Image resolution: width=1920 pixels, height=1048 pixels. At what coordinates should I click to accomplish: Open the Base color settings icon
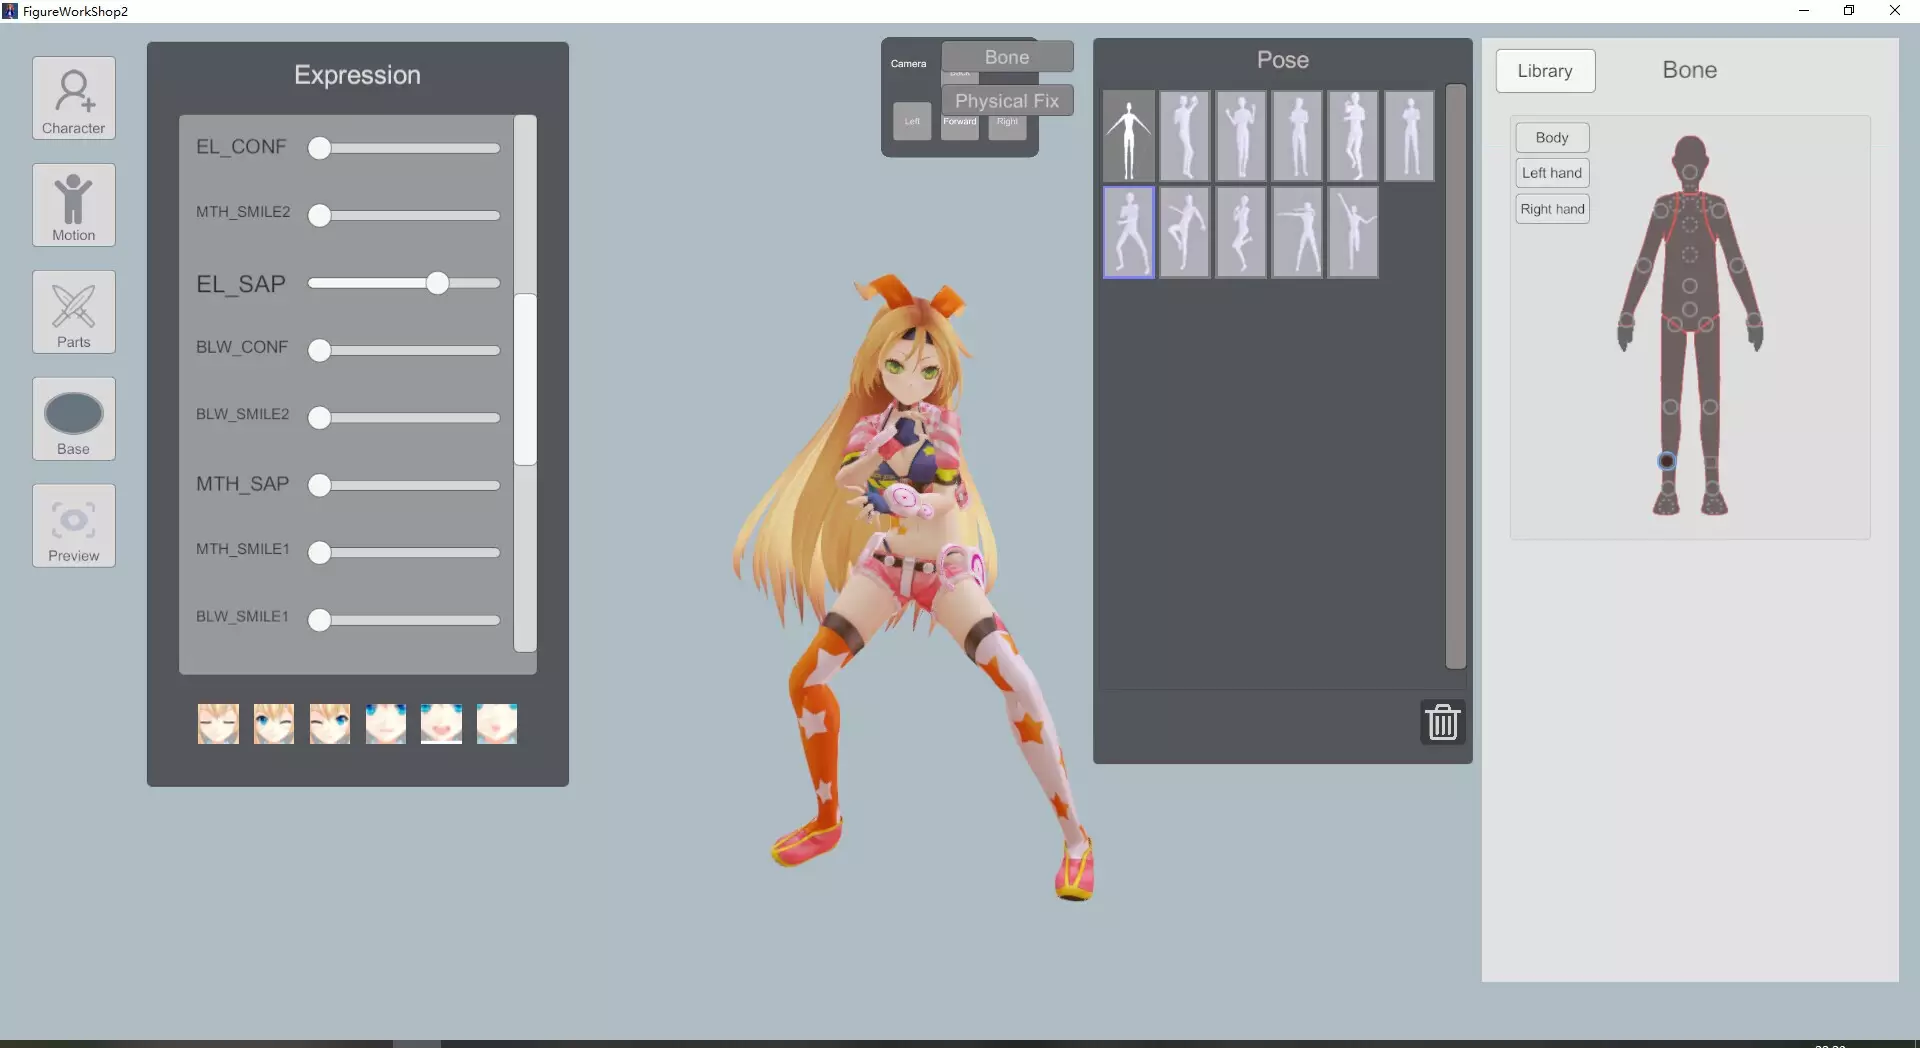pos(73,419)
